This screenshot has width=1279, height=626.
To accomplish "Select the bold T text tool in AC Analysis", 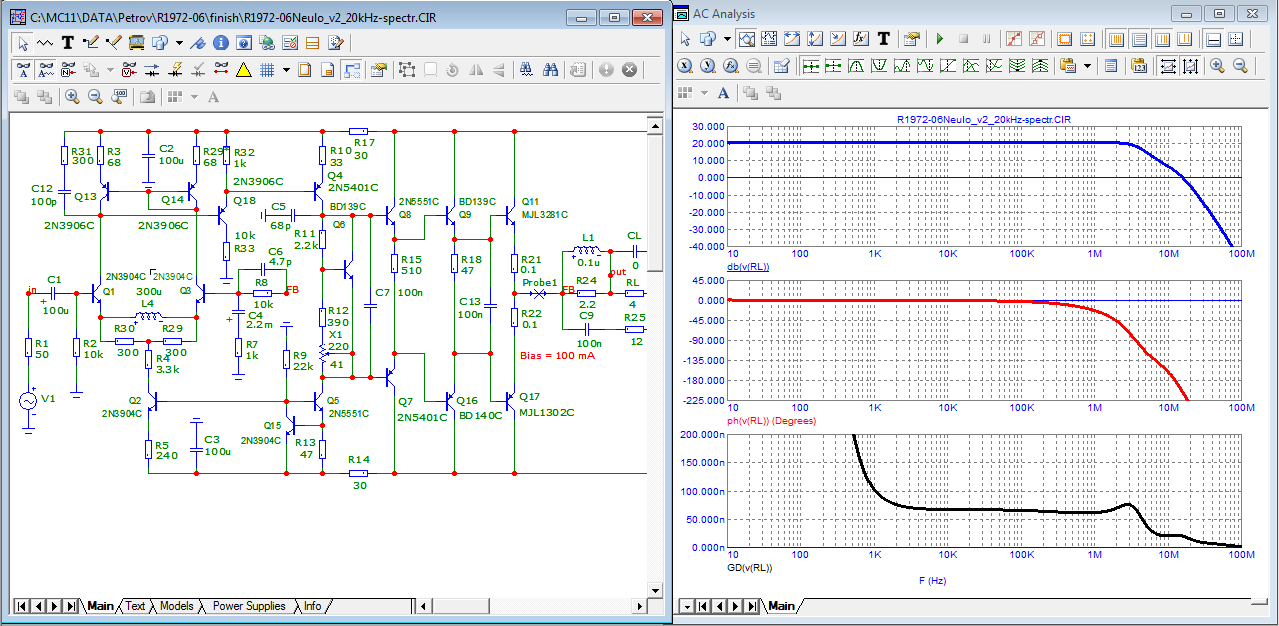I will coord(884,39).
